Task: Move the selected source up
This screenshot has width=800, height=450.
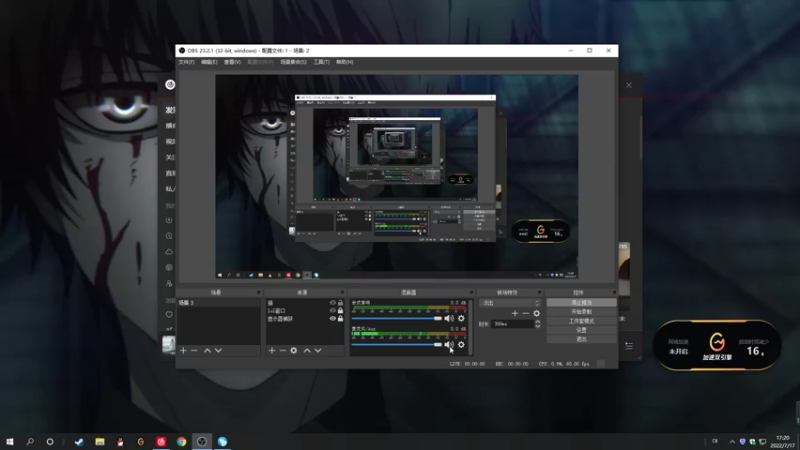Action: coord(307,351)
